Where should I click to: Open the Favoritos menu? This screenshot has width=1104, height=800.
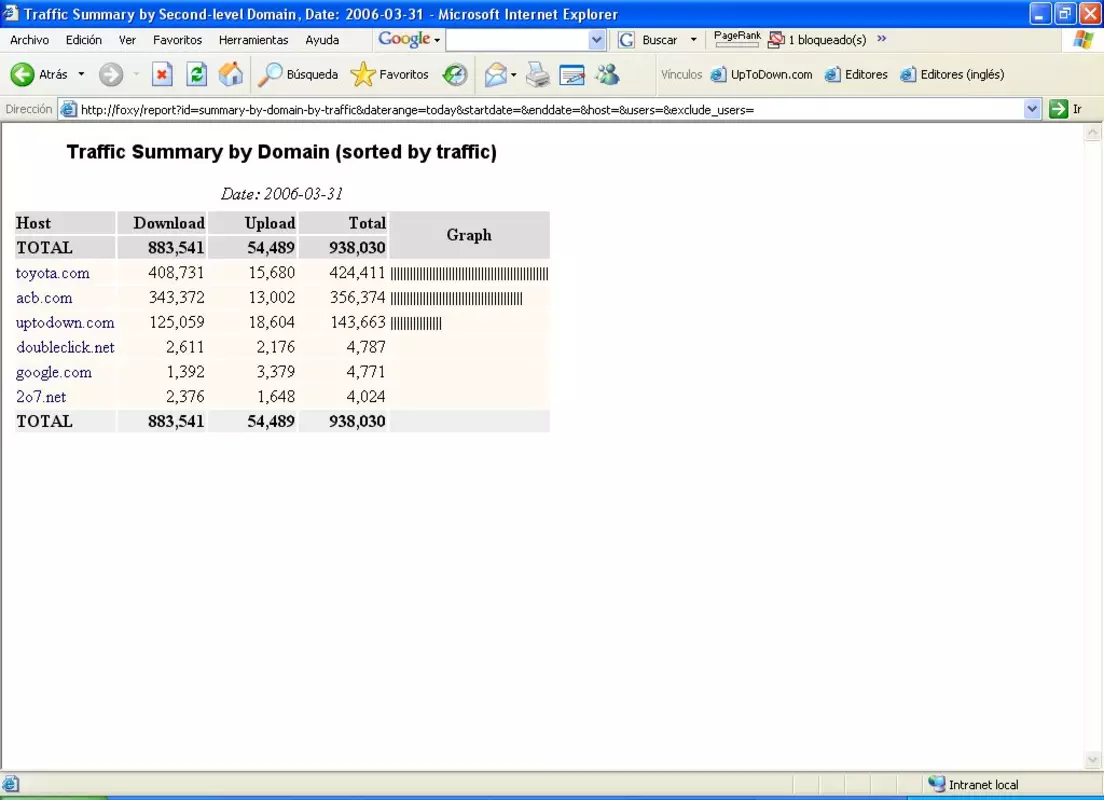[x=177, y=40]
